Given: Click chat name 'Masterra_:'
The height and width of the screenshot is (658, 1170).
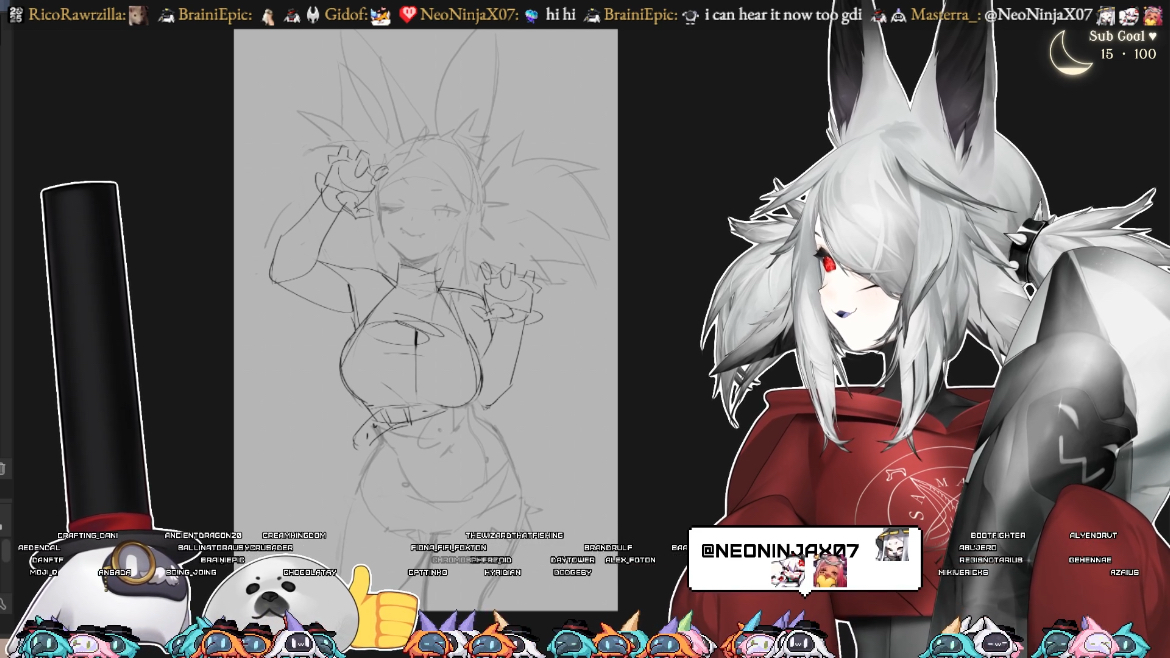Looking at the screenshot, I should [x=945, y=15].
